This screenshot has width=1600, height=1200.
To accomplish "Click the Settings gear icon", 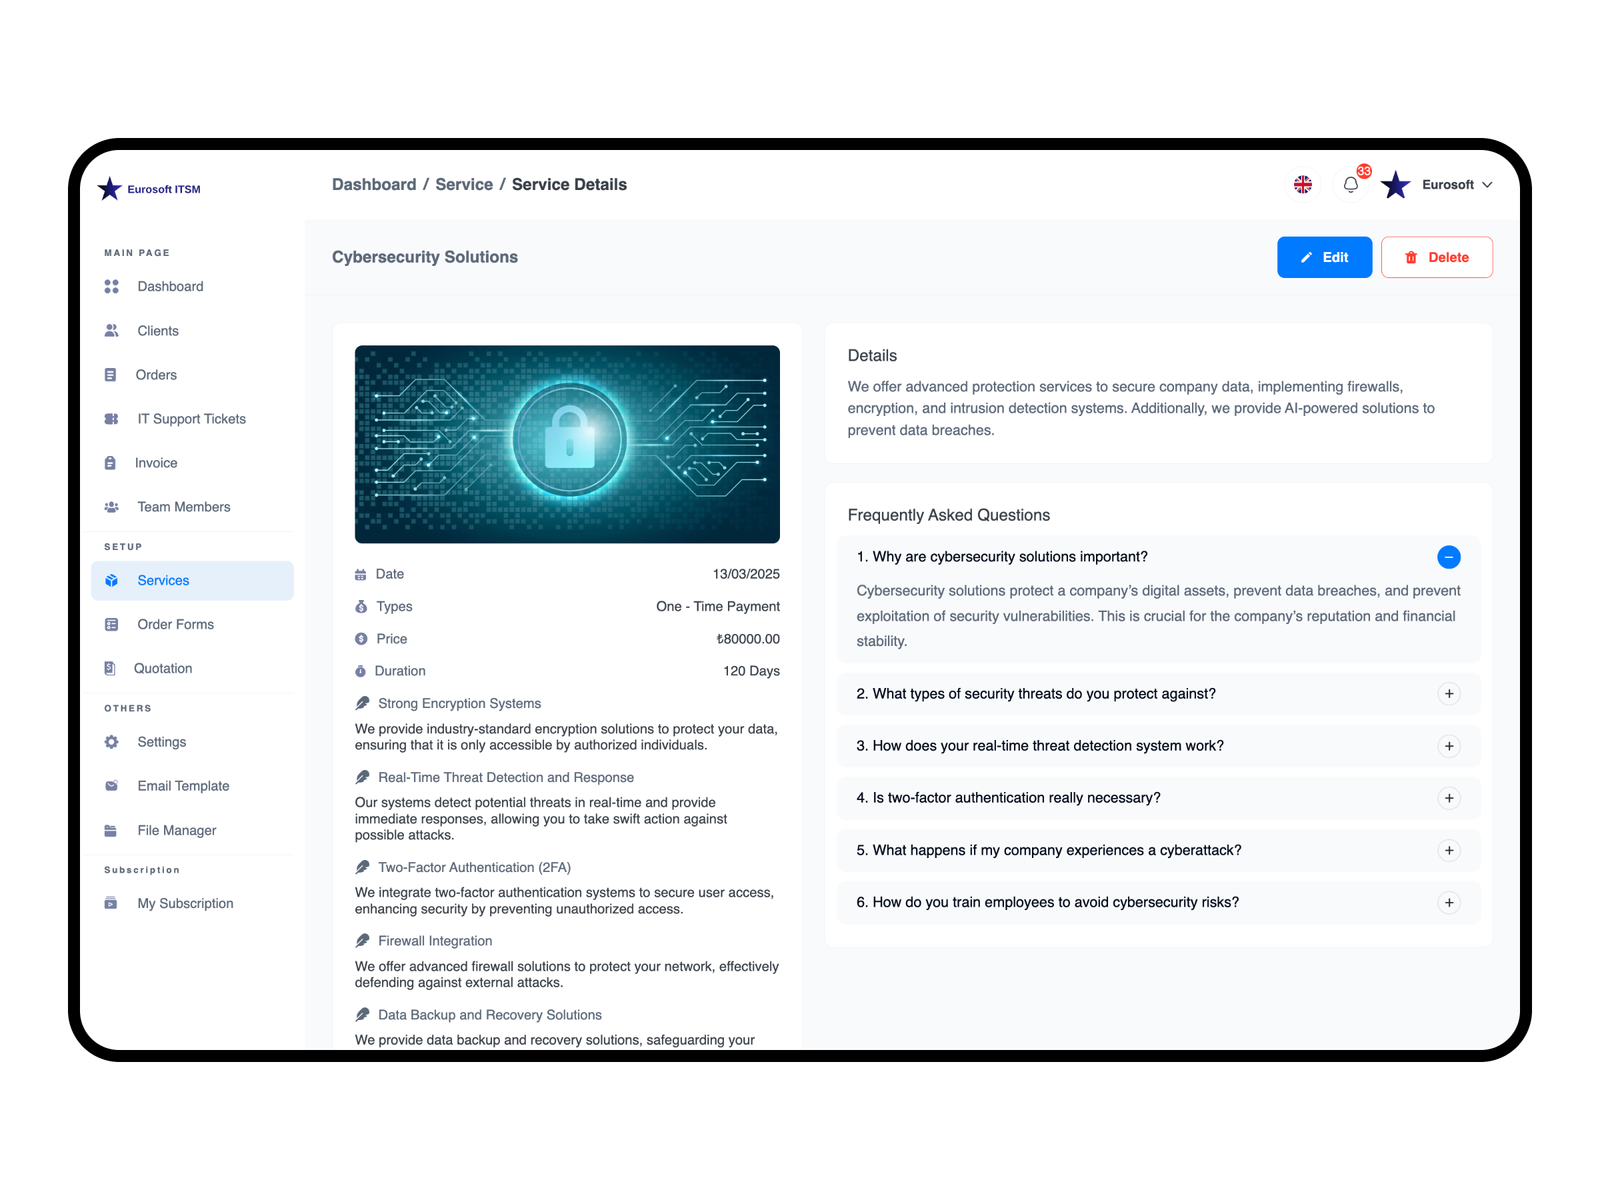I will pyautogui.click(x=112, y=742).
